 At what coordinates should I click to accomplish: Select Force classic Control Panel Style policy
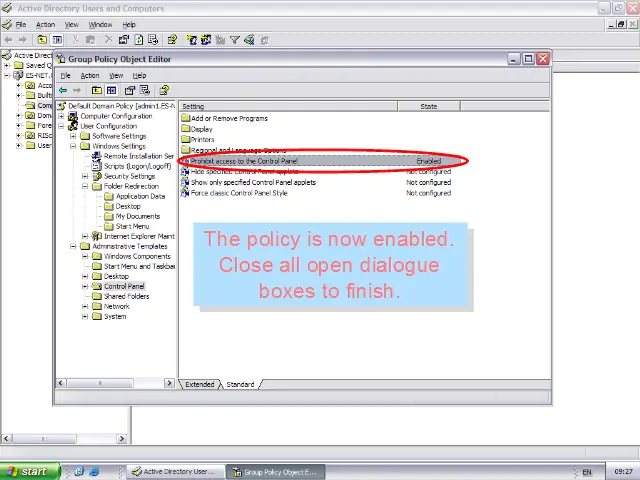[x=239, y=193]
